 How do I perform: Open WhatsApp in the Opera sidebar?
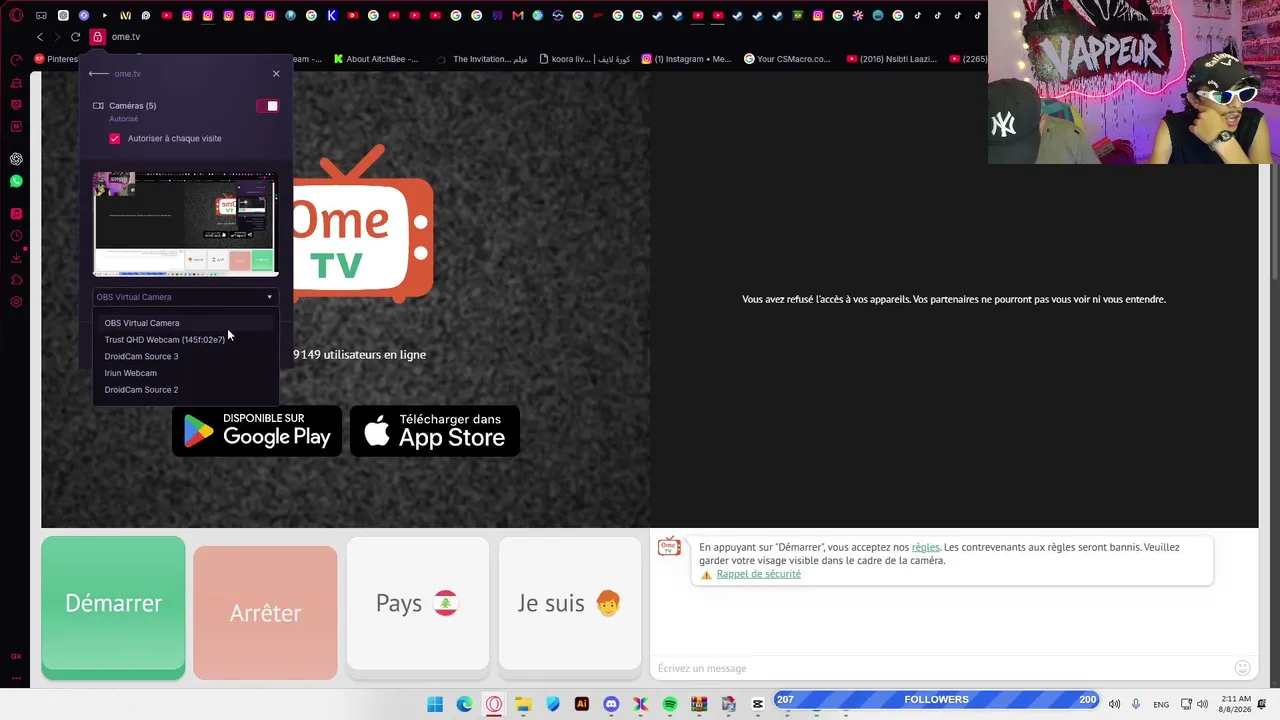tap(16, 181)
